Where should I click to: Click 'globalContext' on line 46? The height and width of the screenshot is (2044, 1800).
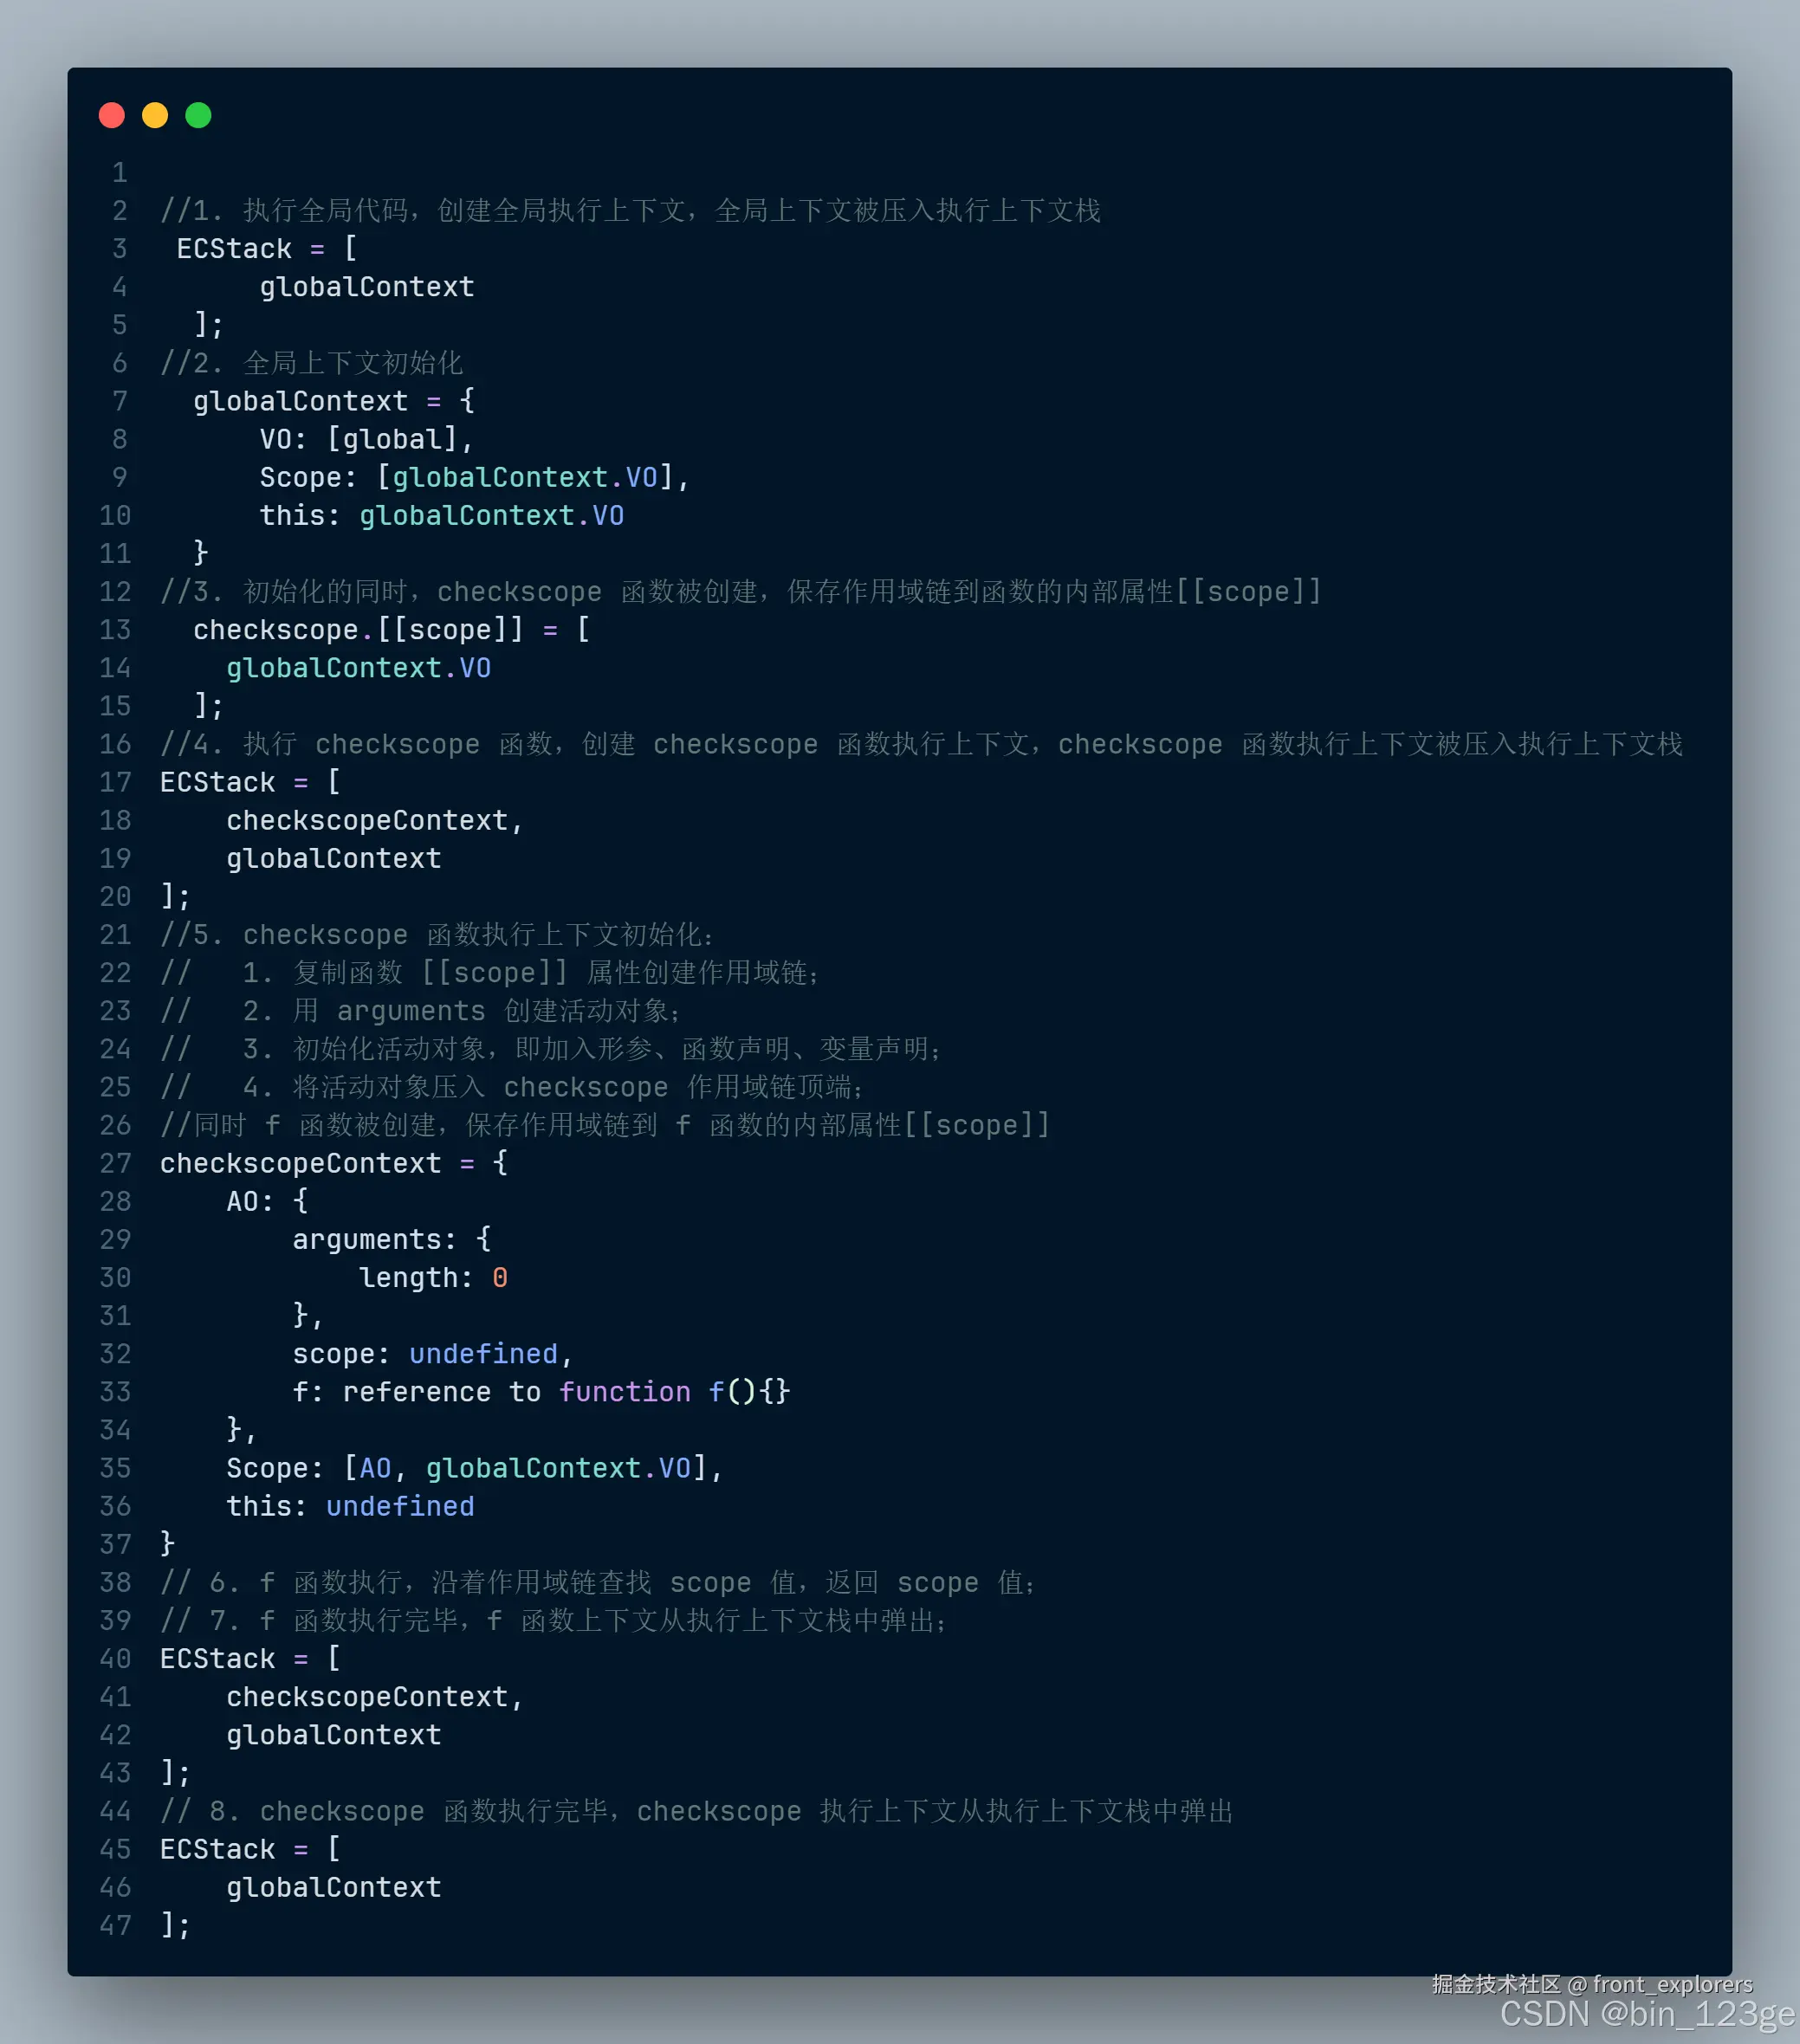coord(333,1887)
